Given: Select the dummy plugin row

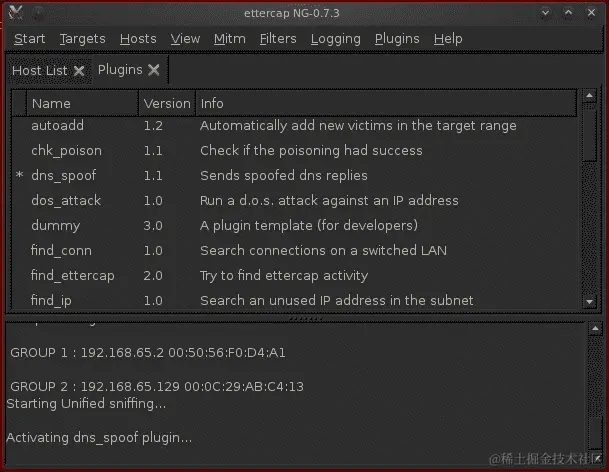Looking at the screenshot, I should coord(294,225).
